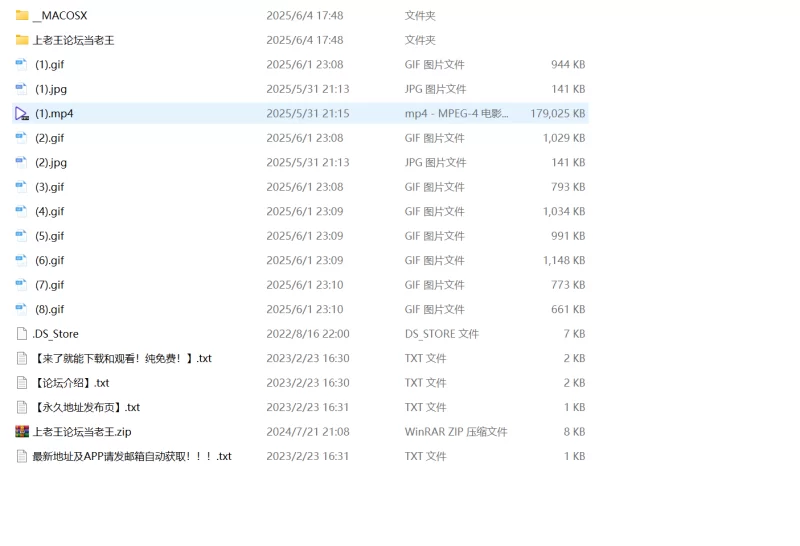The height and width of the screenshot is (546, 800).
Task: Click the 661 KB size of (8).gif
Action: tap(568, 309)
